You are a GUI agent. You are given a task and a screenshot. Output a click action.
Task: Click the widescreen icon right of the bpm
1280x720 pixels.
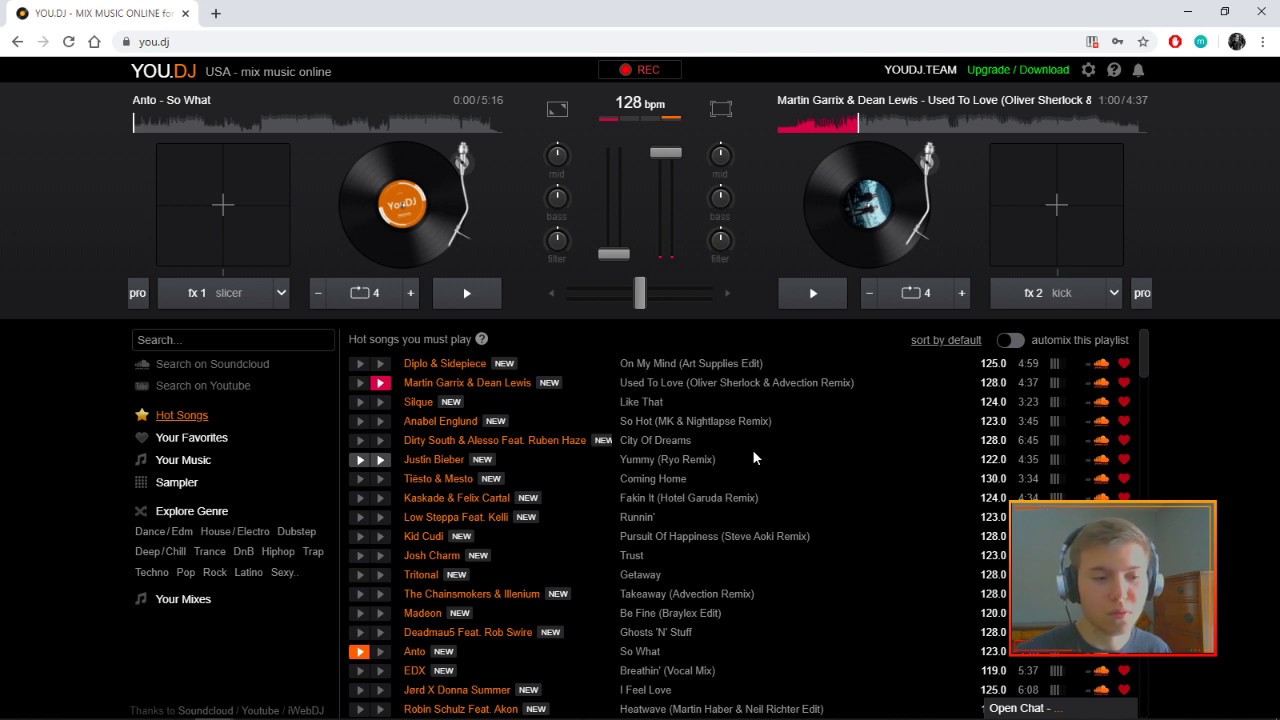[721, 109]
